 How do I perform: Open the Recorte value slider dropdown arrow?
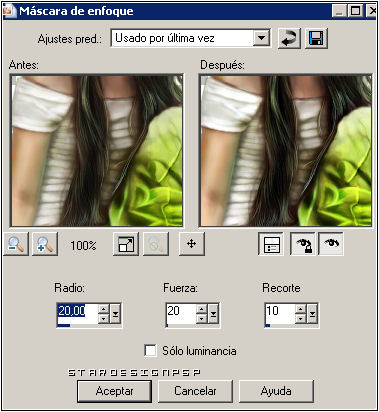click(312, 313)
